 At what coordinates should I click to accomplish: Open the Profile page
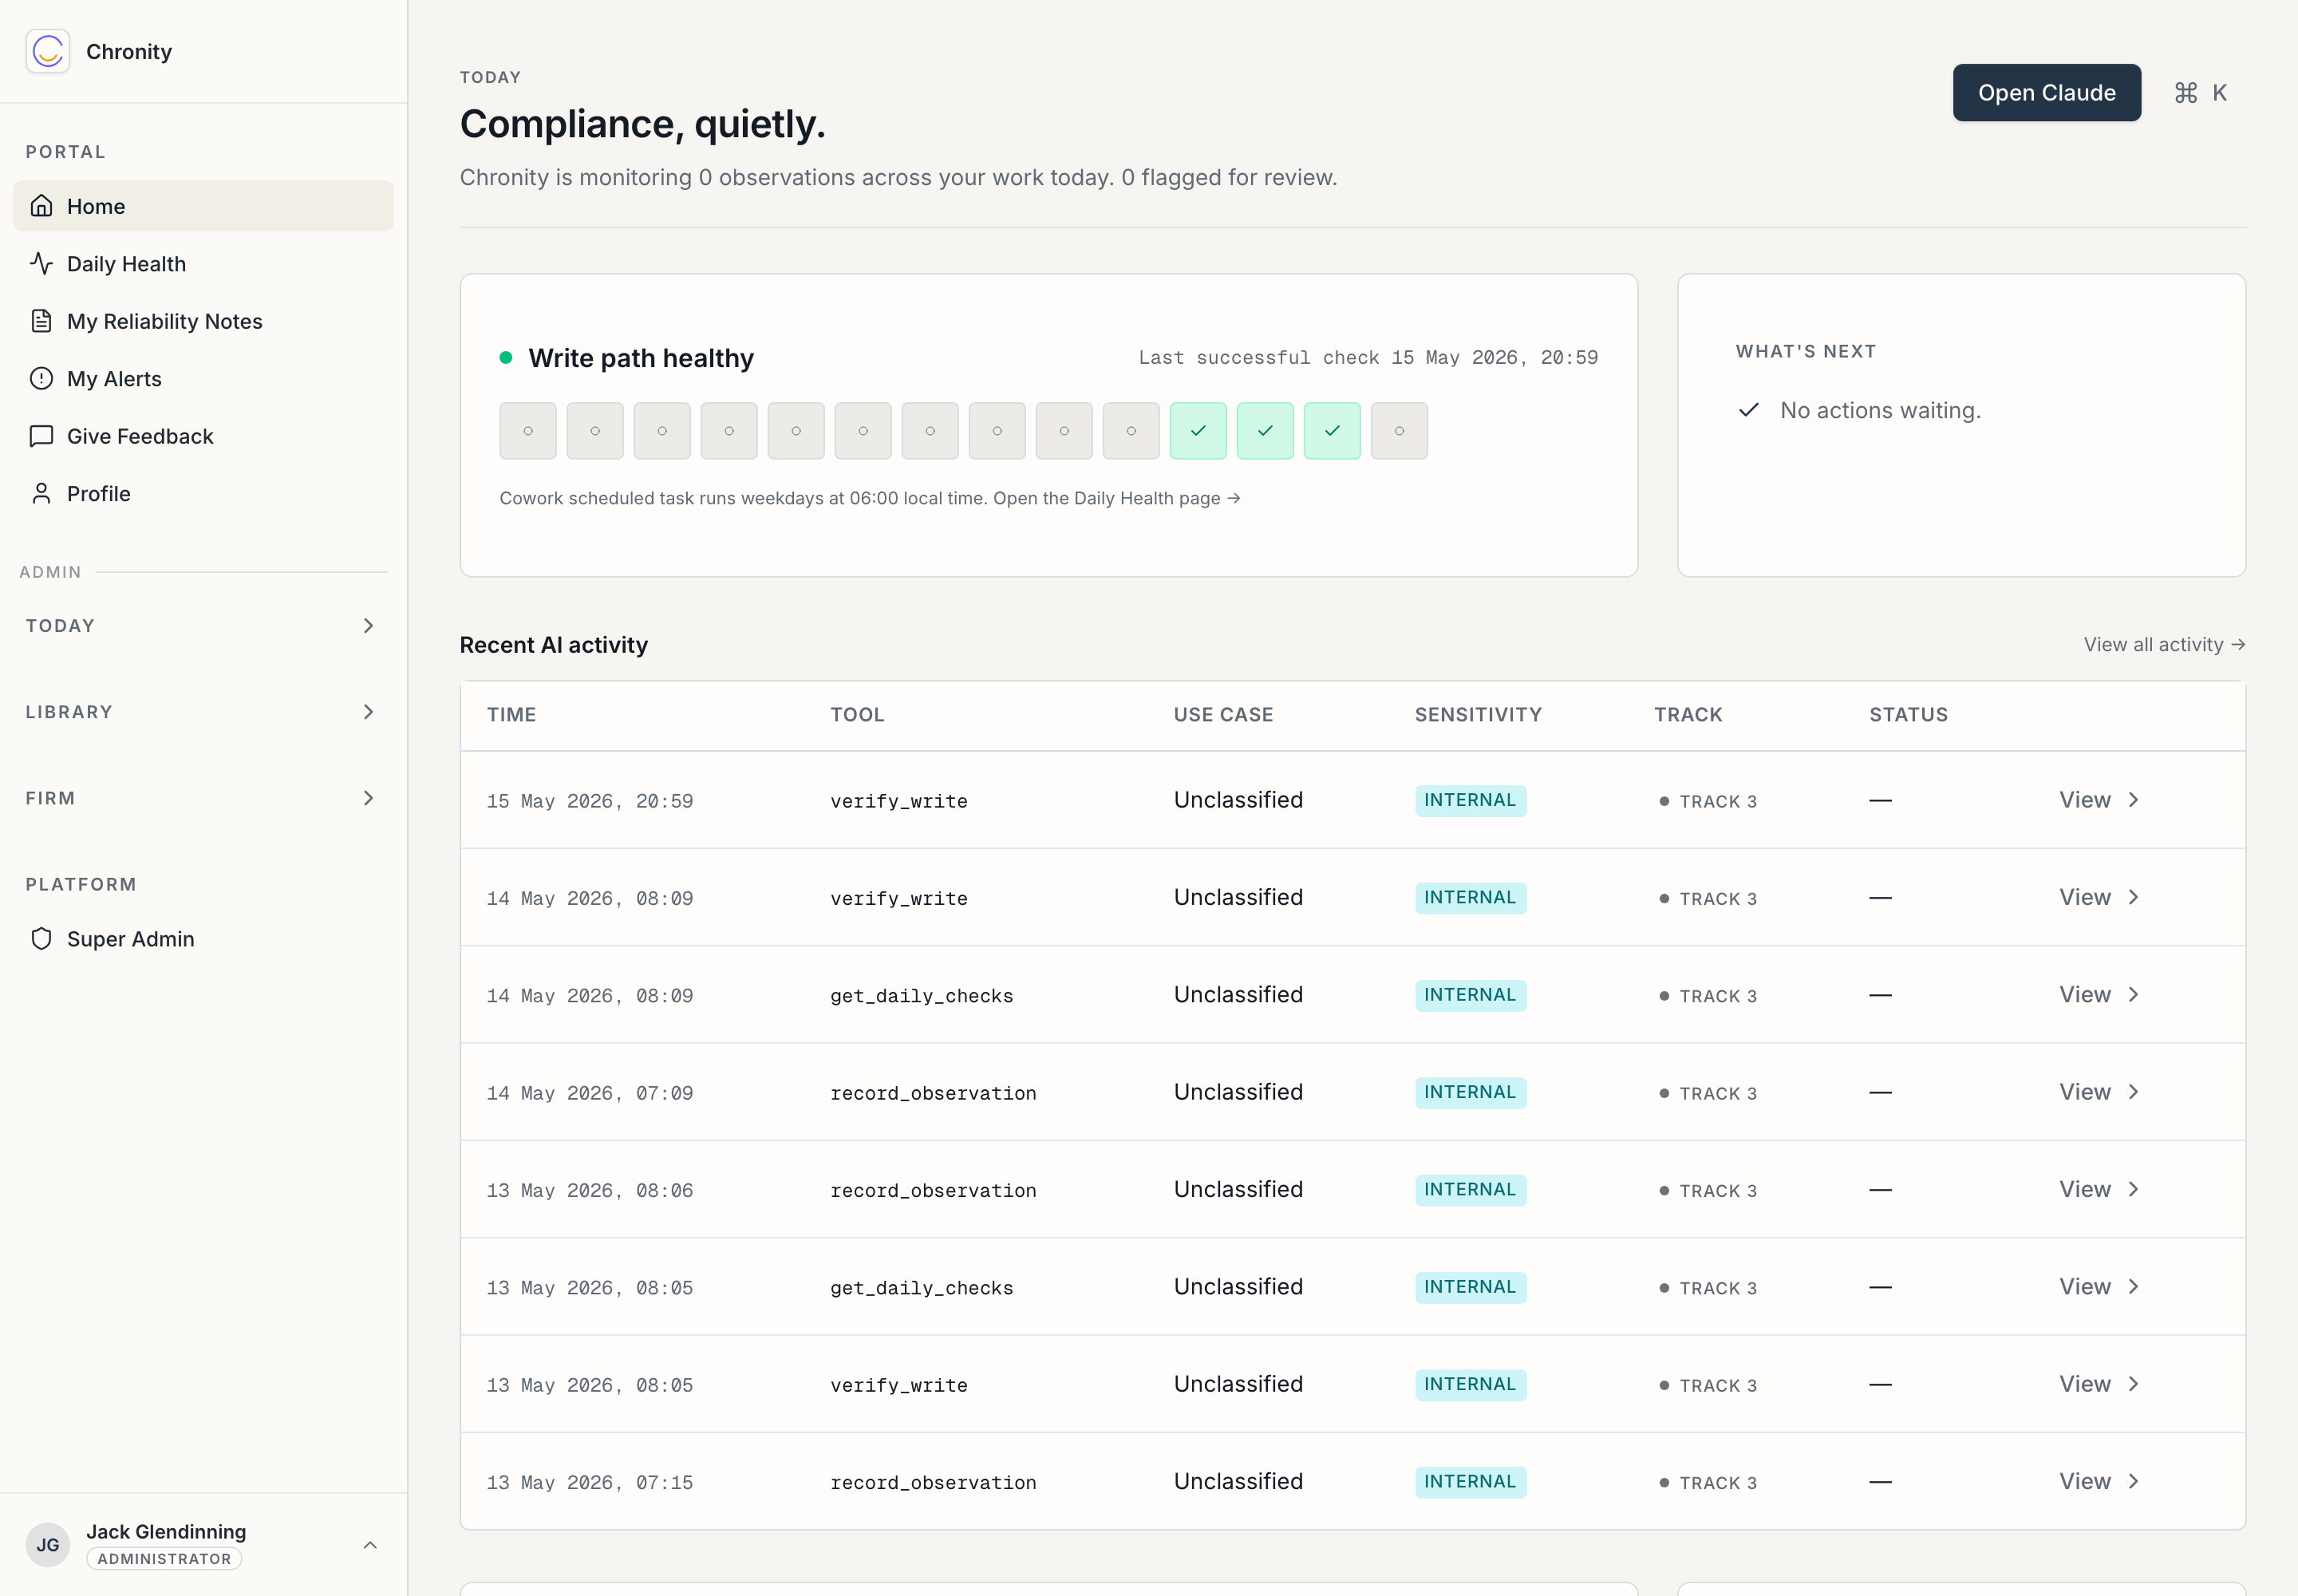click(203, 493)
